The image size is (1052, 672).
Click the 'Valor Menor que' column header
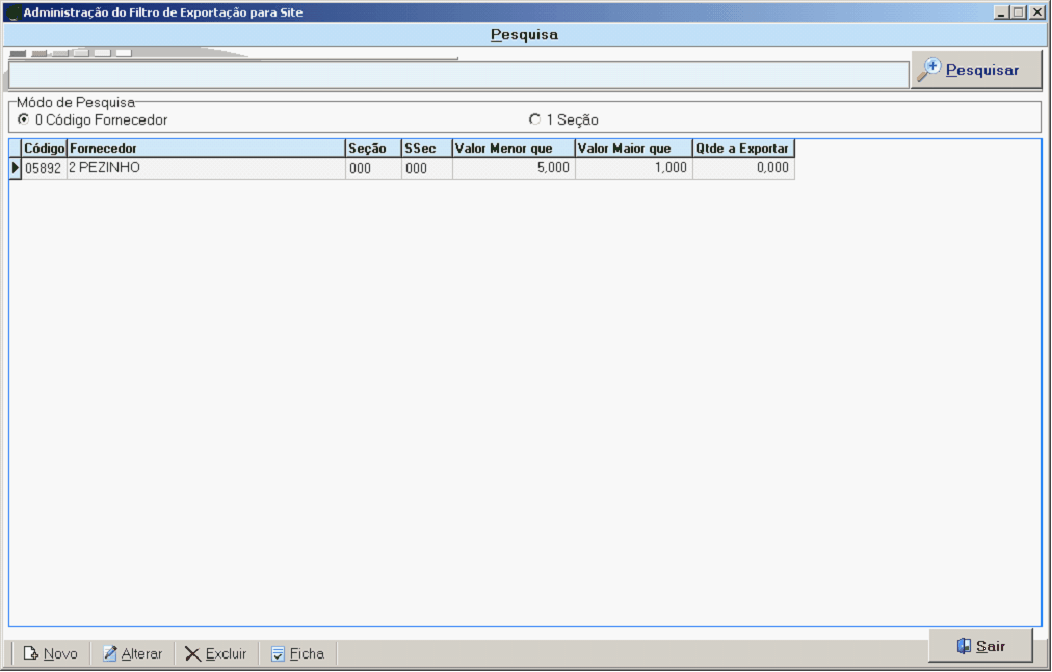click(x=513, y=148)
